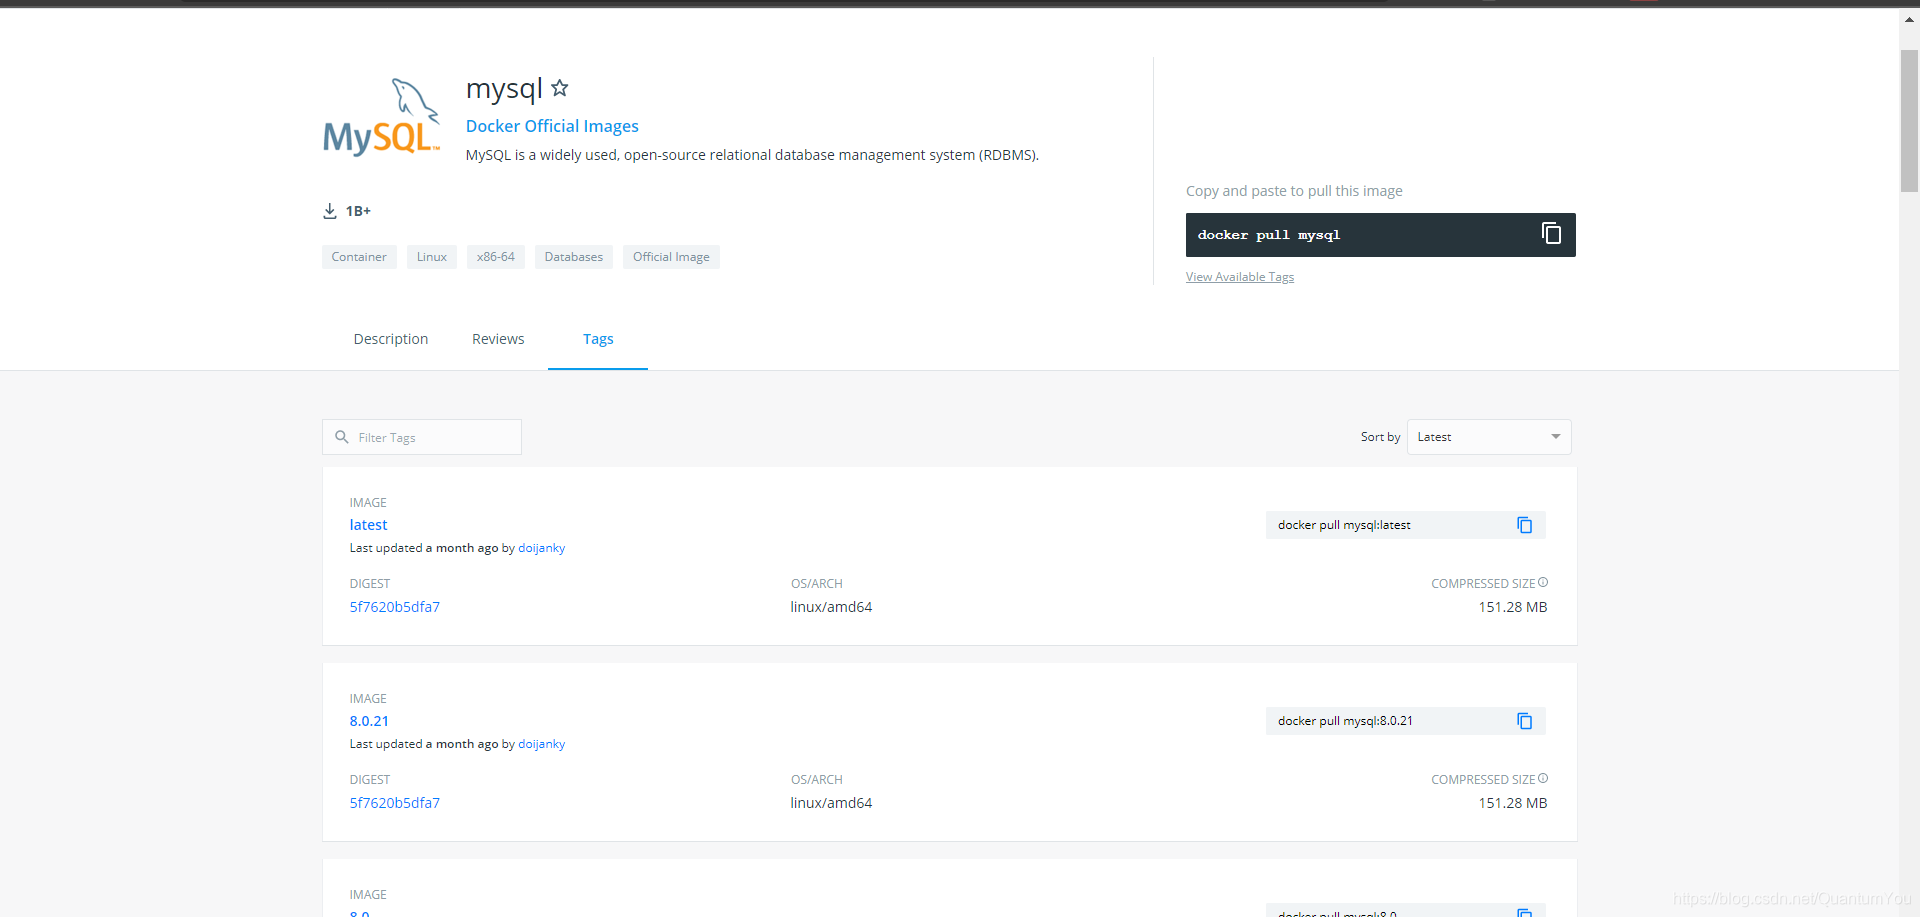Show compressed size info for 8.0.21 tag
This screenshot has width=1920, height=917.
point(1543,778)
